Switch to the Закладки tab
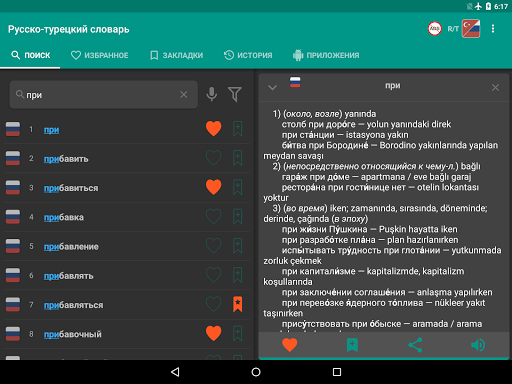This screenshot has height=384, width=512. (177, 55)
